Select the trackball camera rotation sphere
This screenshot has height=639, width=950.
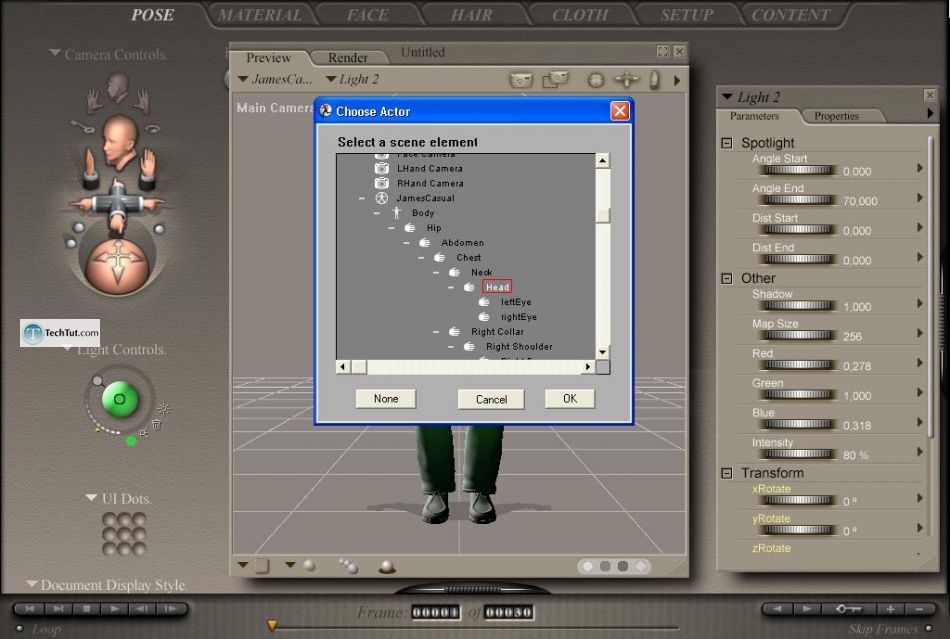pyautogui.click(x=118, y=266)
